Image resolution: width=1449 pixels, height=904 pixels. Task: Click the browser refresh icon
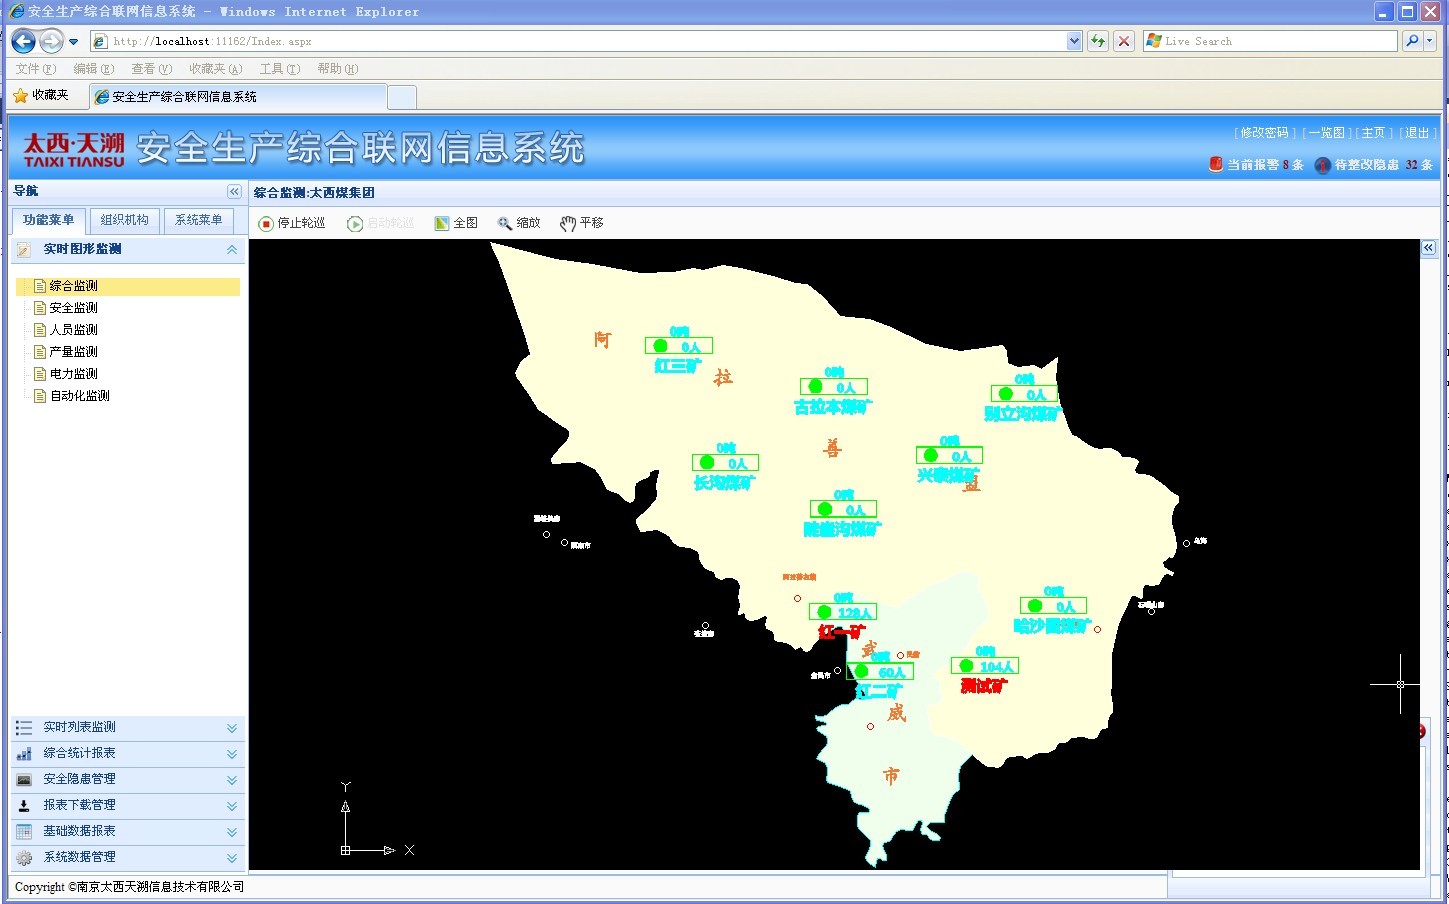[1098, 41]
